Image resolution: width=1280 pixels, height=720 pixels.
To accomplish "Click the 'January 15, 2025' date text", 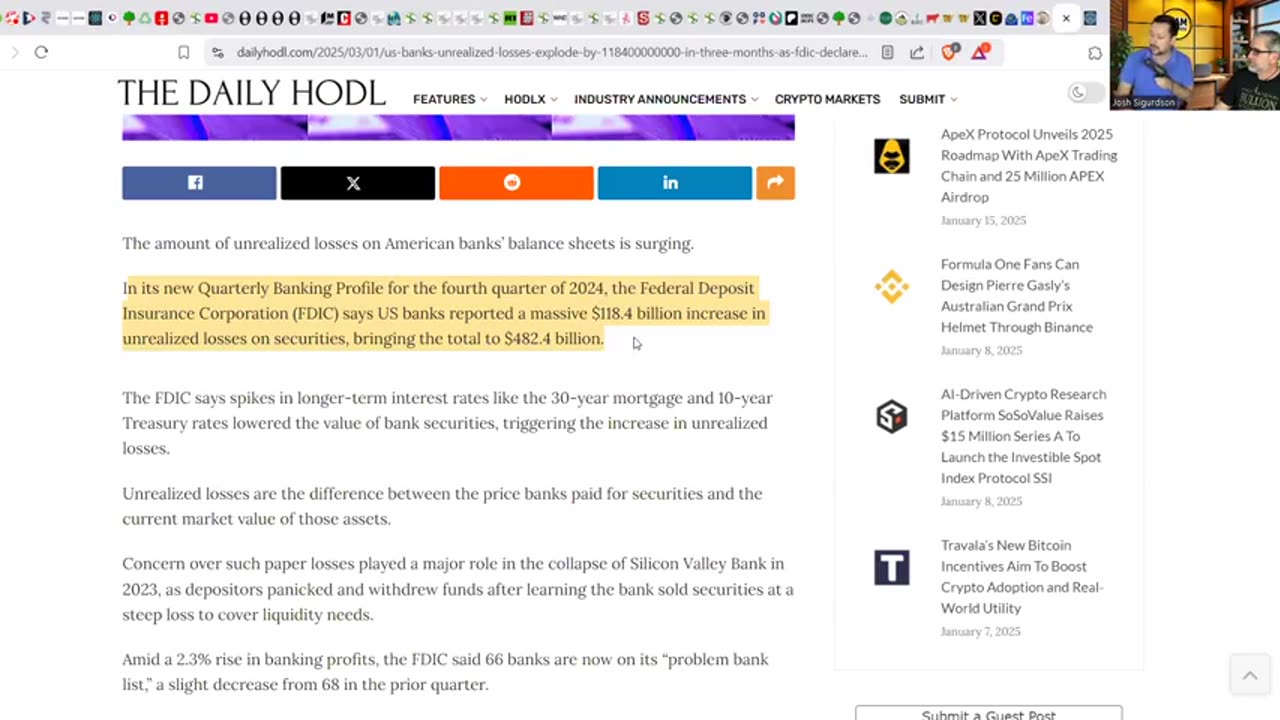I will click(x=983, y=220).
